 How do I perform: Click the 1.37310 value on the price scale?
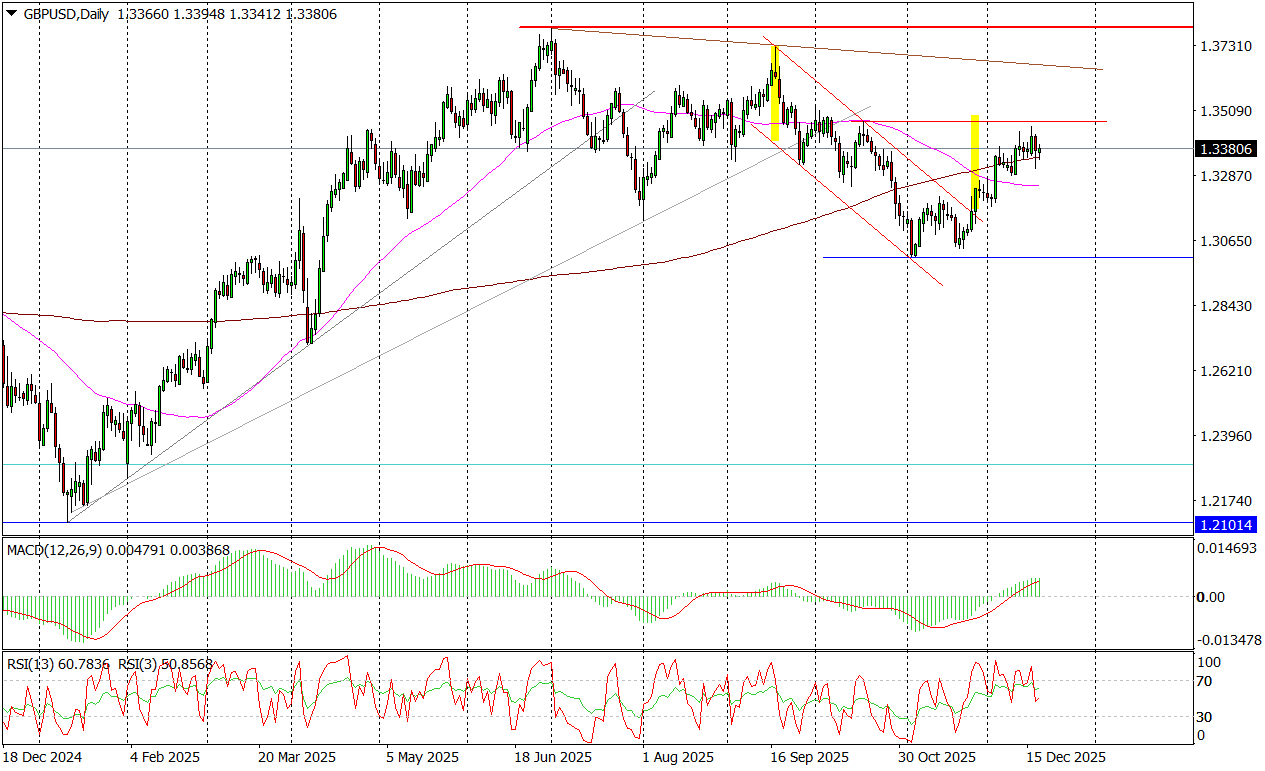pos(1225,47)
